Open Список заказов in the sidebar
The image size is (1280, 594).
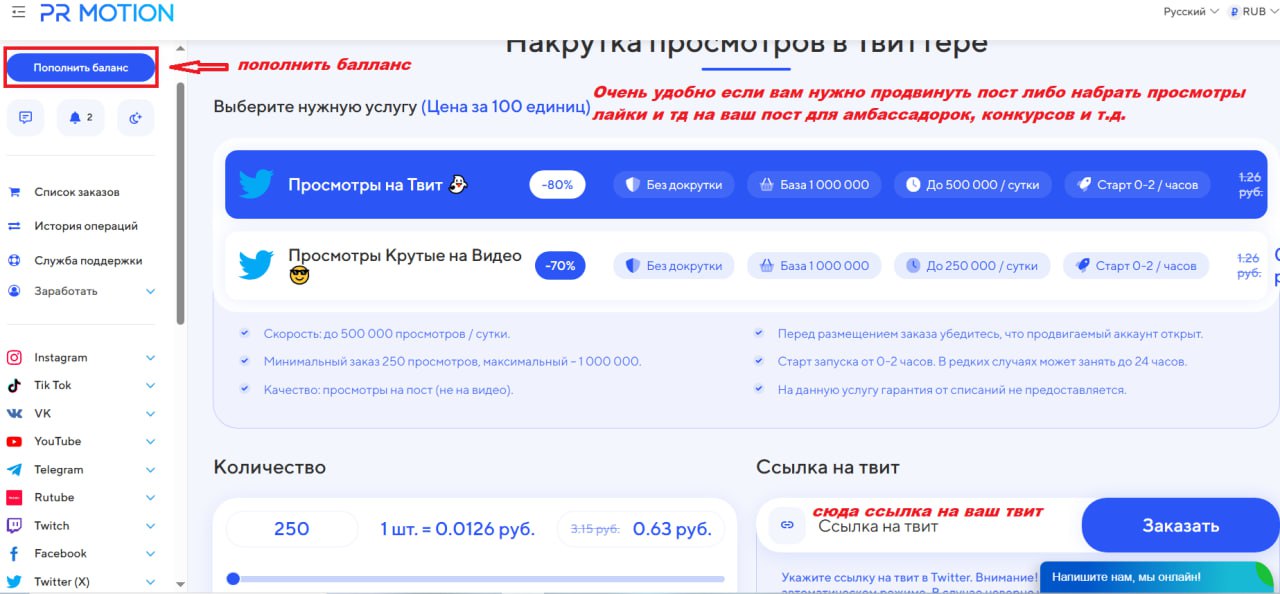(77, 192)
